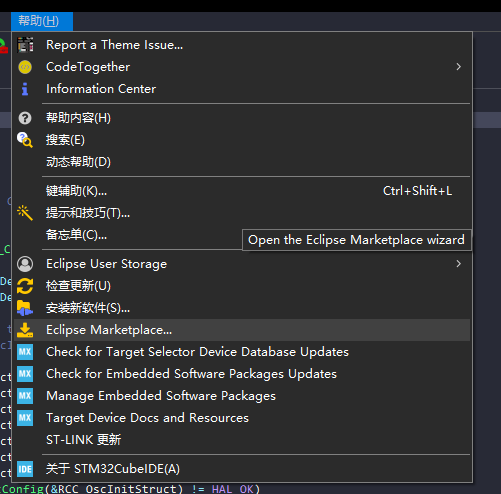Click the question mark help contents icon
Viewport: 501px width, 494px height.
coord(25,118)
